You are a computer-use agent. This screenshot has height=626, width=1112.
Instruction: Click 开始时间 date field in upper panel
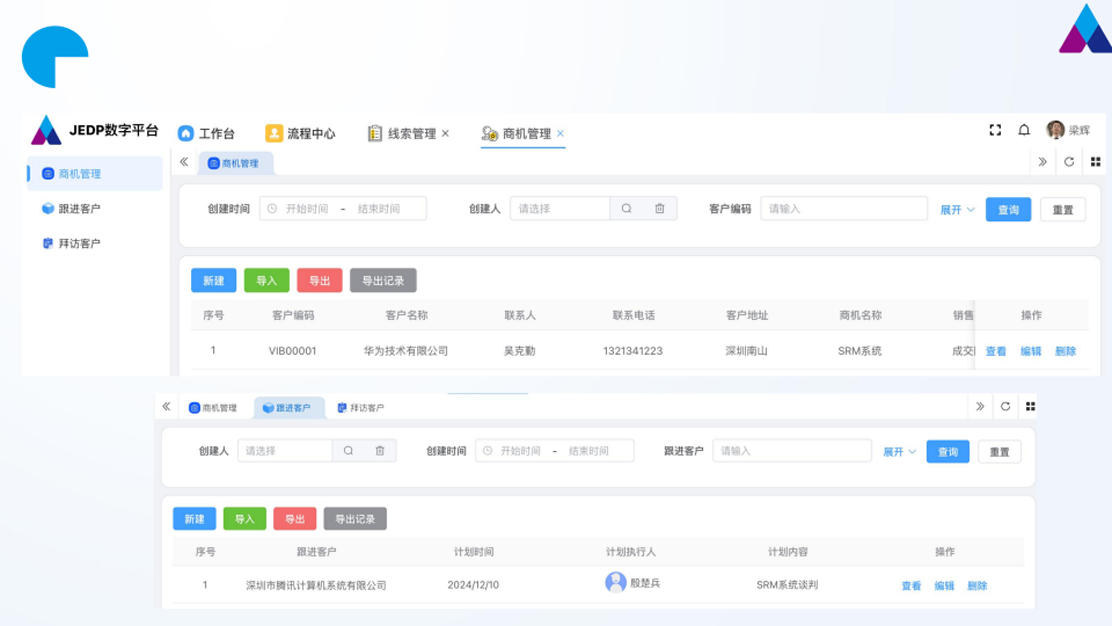click(306, 209)
